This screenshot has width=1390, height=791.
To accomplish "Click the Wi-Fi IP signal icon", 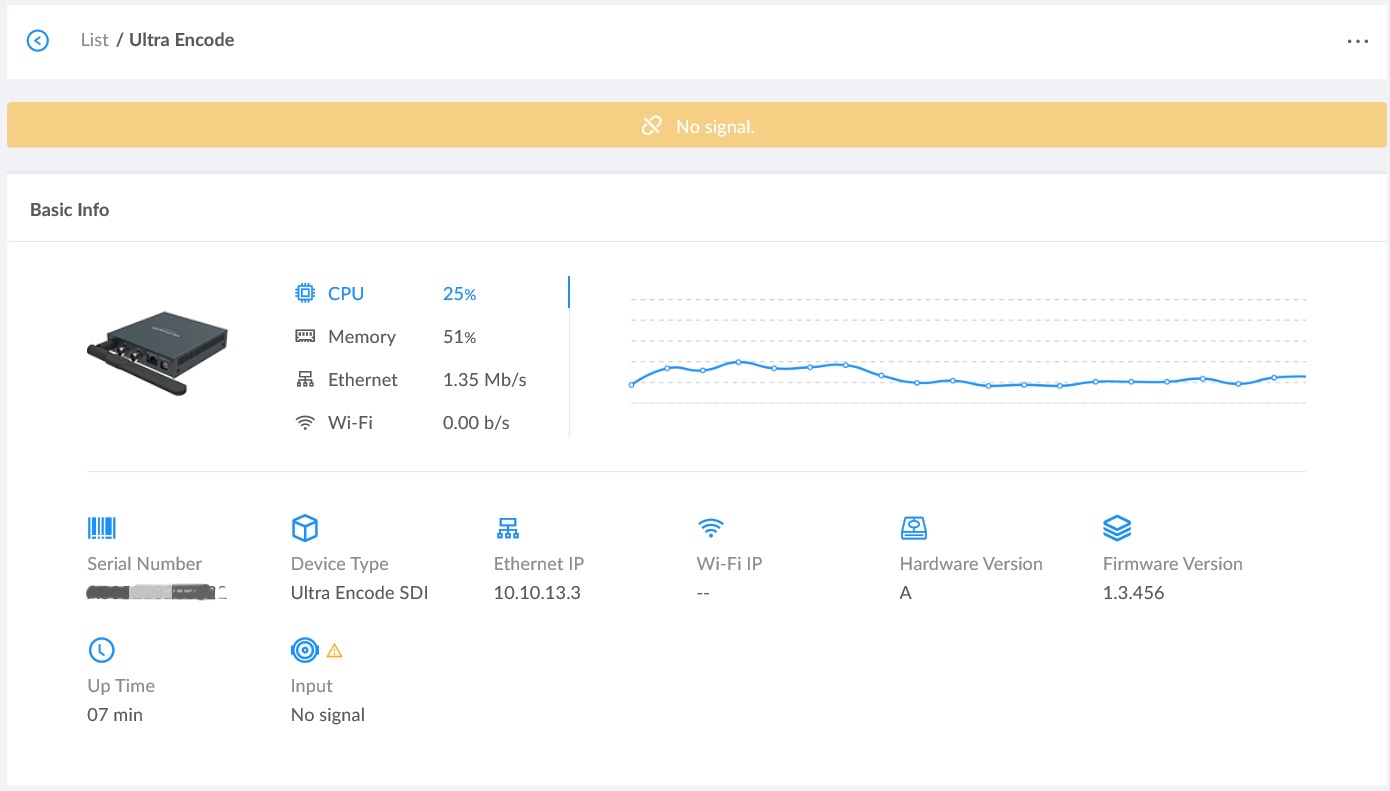I will (711, 528).
